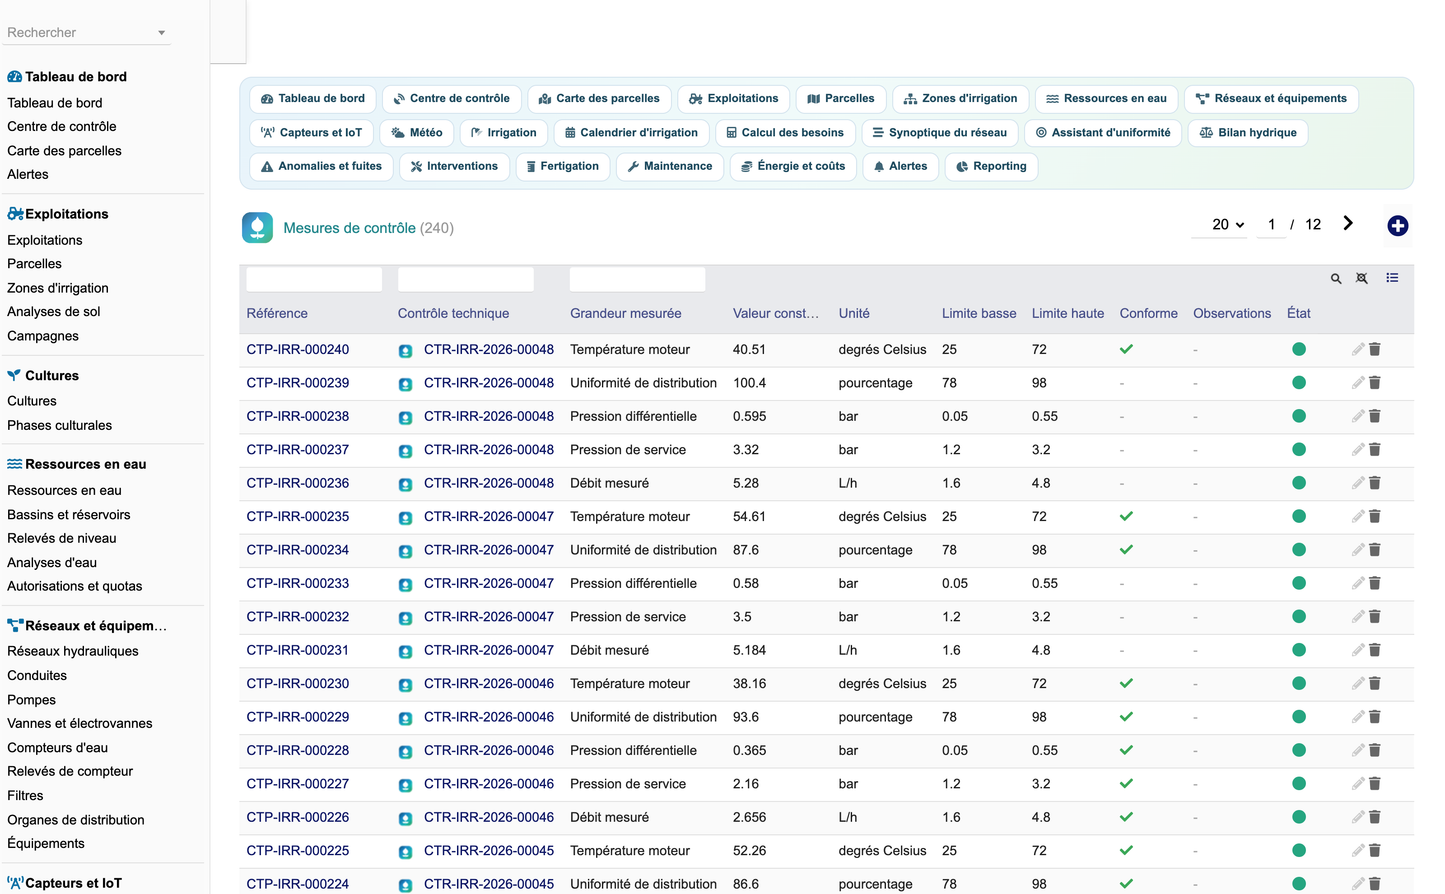Open the Rechercher dropdown in sidebar
This screenshot has height=894, width=1445.
pyautogui.click(x=86, y=32)
